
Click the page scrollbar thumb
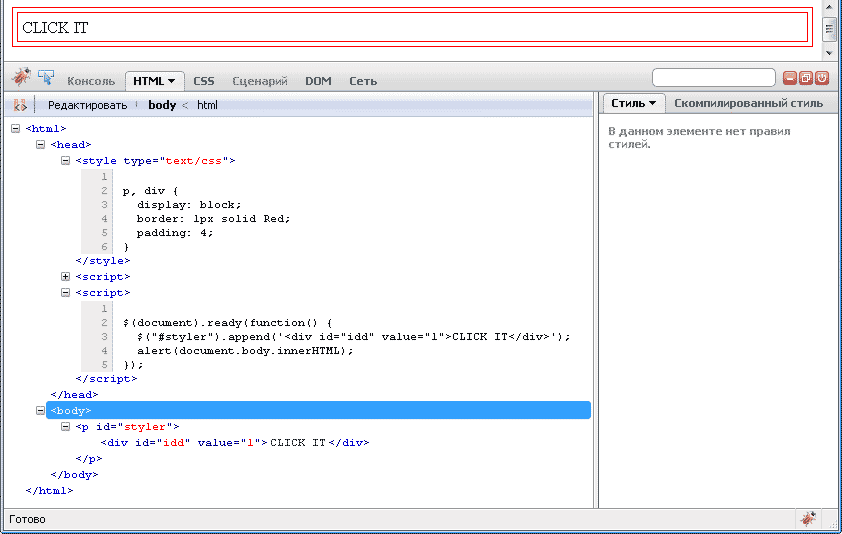tap(829, 29)
